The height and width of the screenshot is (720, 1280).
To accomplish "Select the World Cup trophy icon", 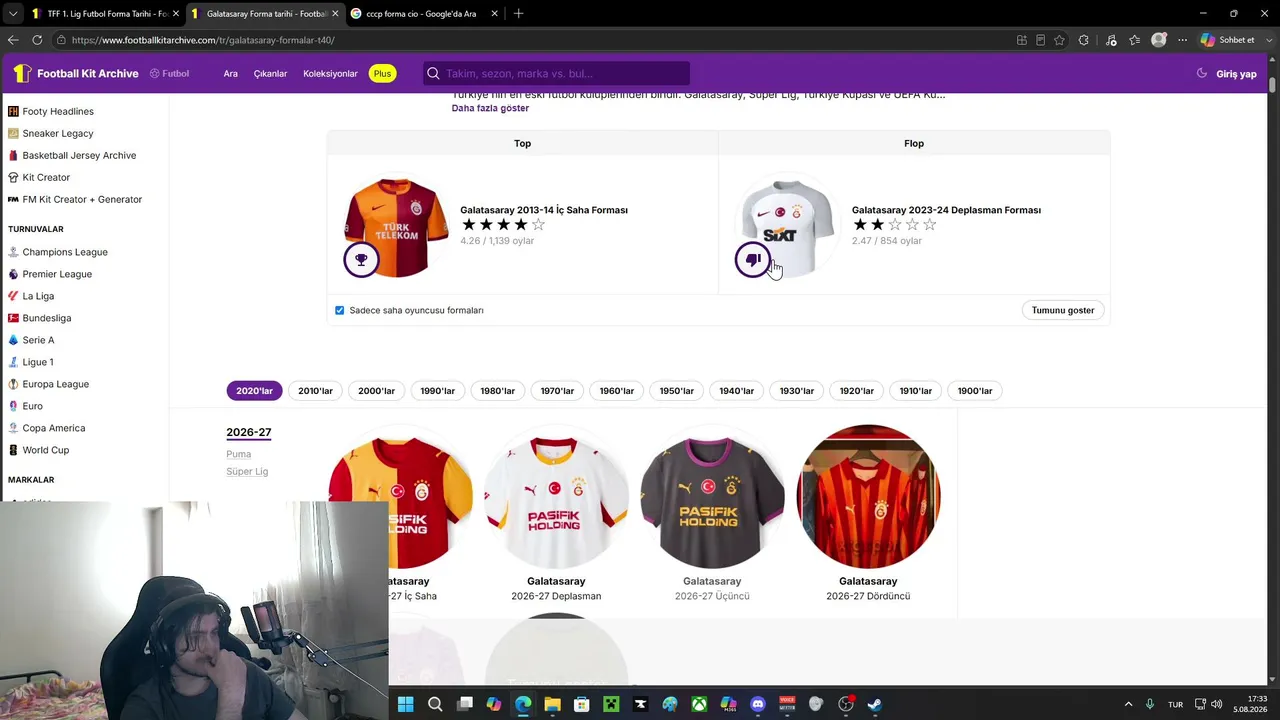I will tap(13, 450).
